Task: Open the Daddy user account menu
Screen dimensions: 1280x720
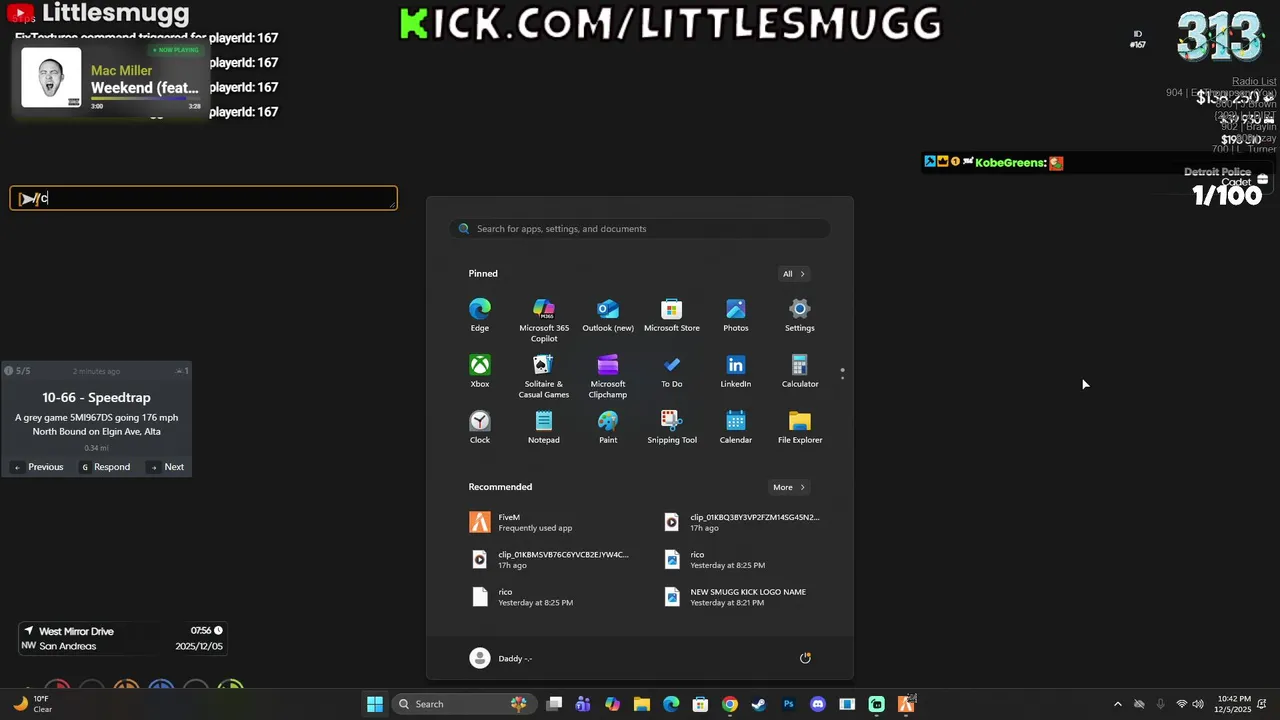Action: (x=501, y=658)
